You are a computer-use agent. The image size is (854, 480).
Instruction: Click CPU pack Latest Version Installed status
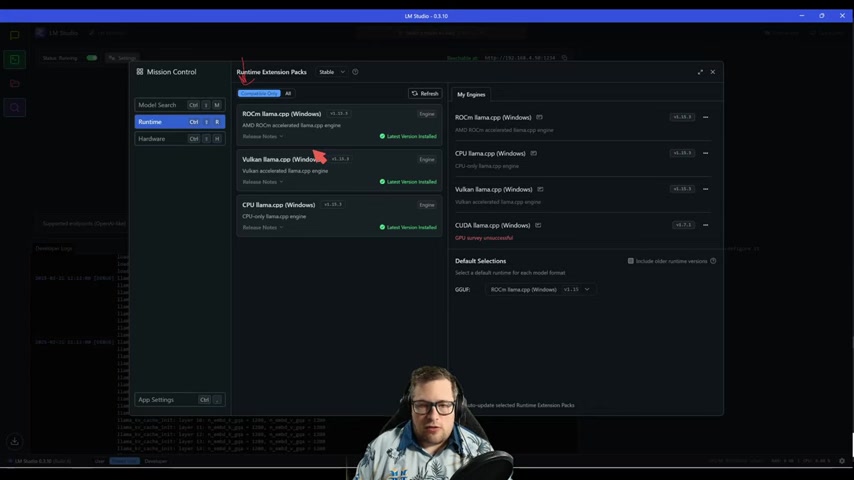point(408,227)
